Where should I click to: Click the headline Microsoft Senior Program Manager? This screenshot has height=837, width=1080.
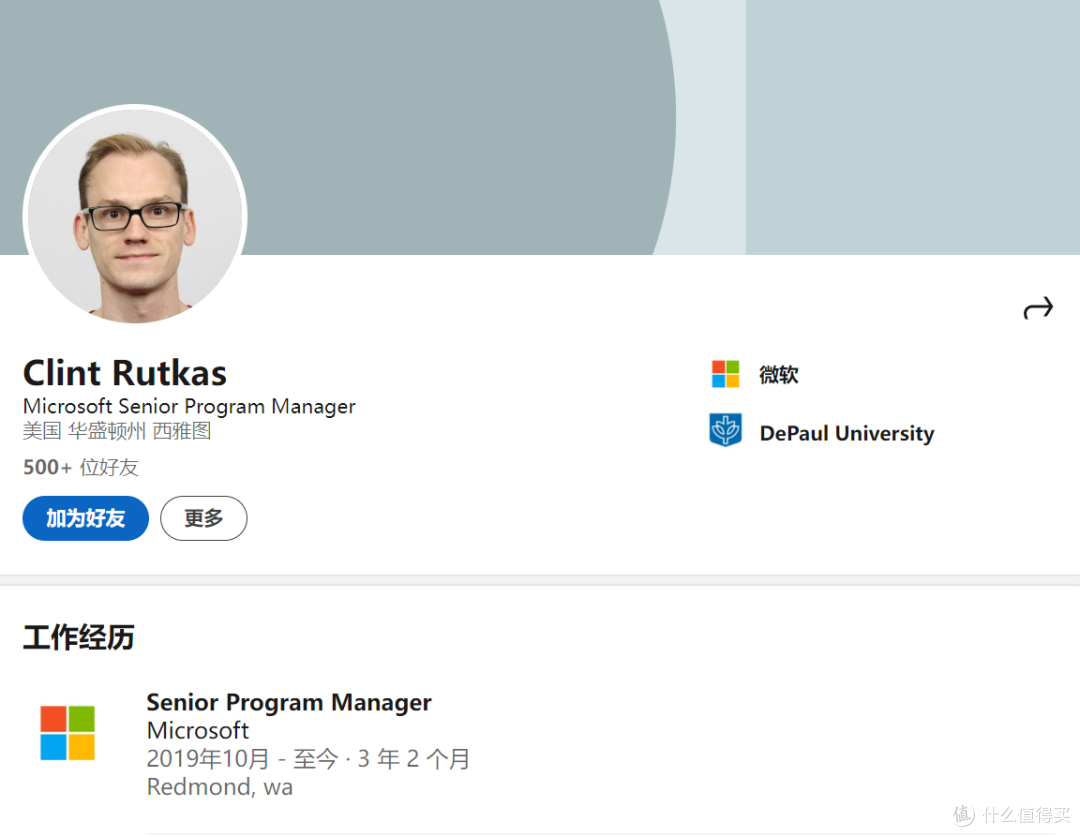[x=189, y=406]
